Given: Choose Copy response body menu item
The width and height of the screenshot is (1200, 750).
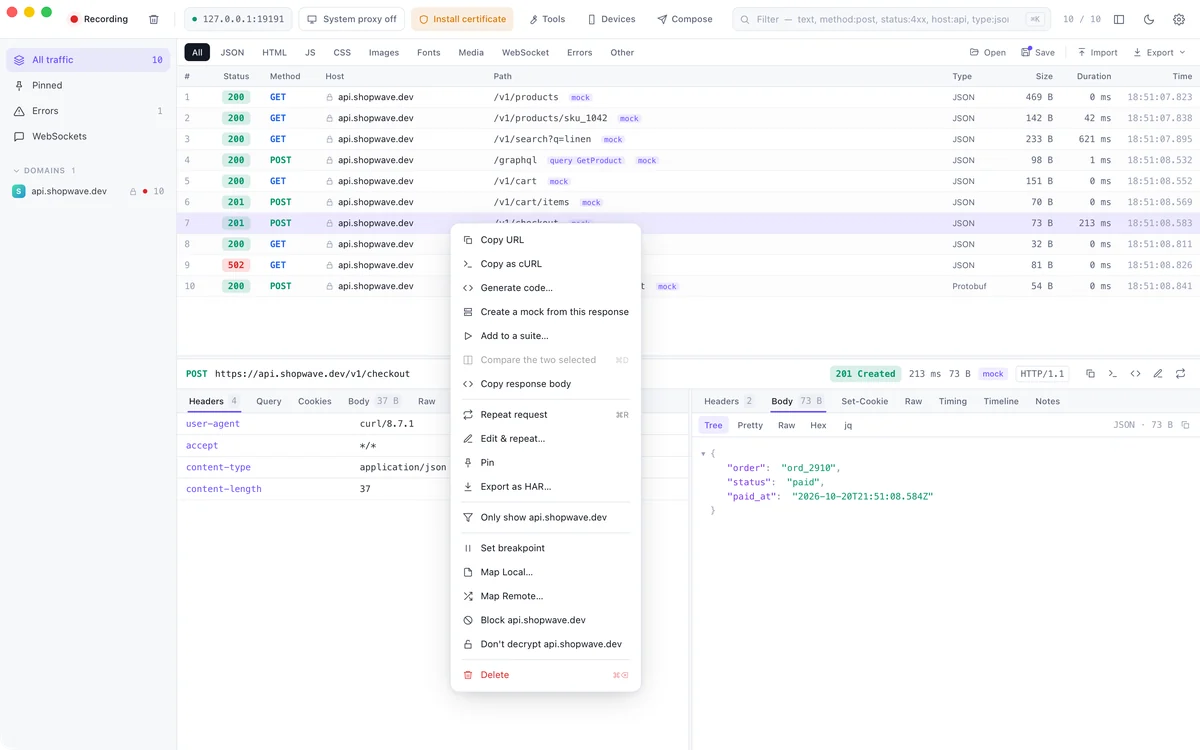Looking at the screenshot, I should [546, 384].
